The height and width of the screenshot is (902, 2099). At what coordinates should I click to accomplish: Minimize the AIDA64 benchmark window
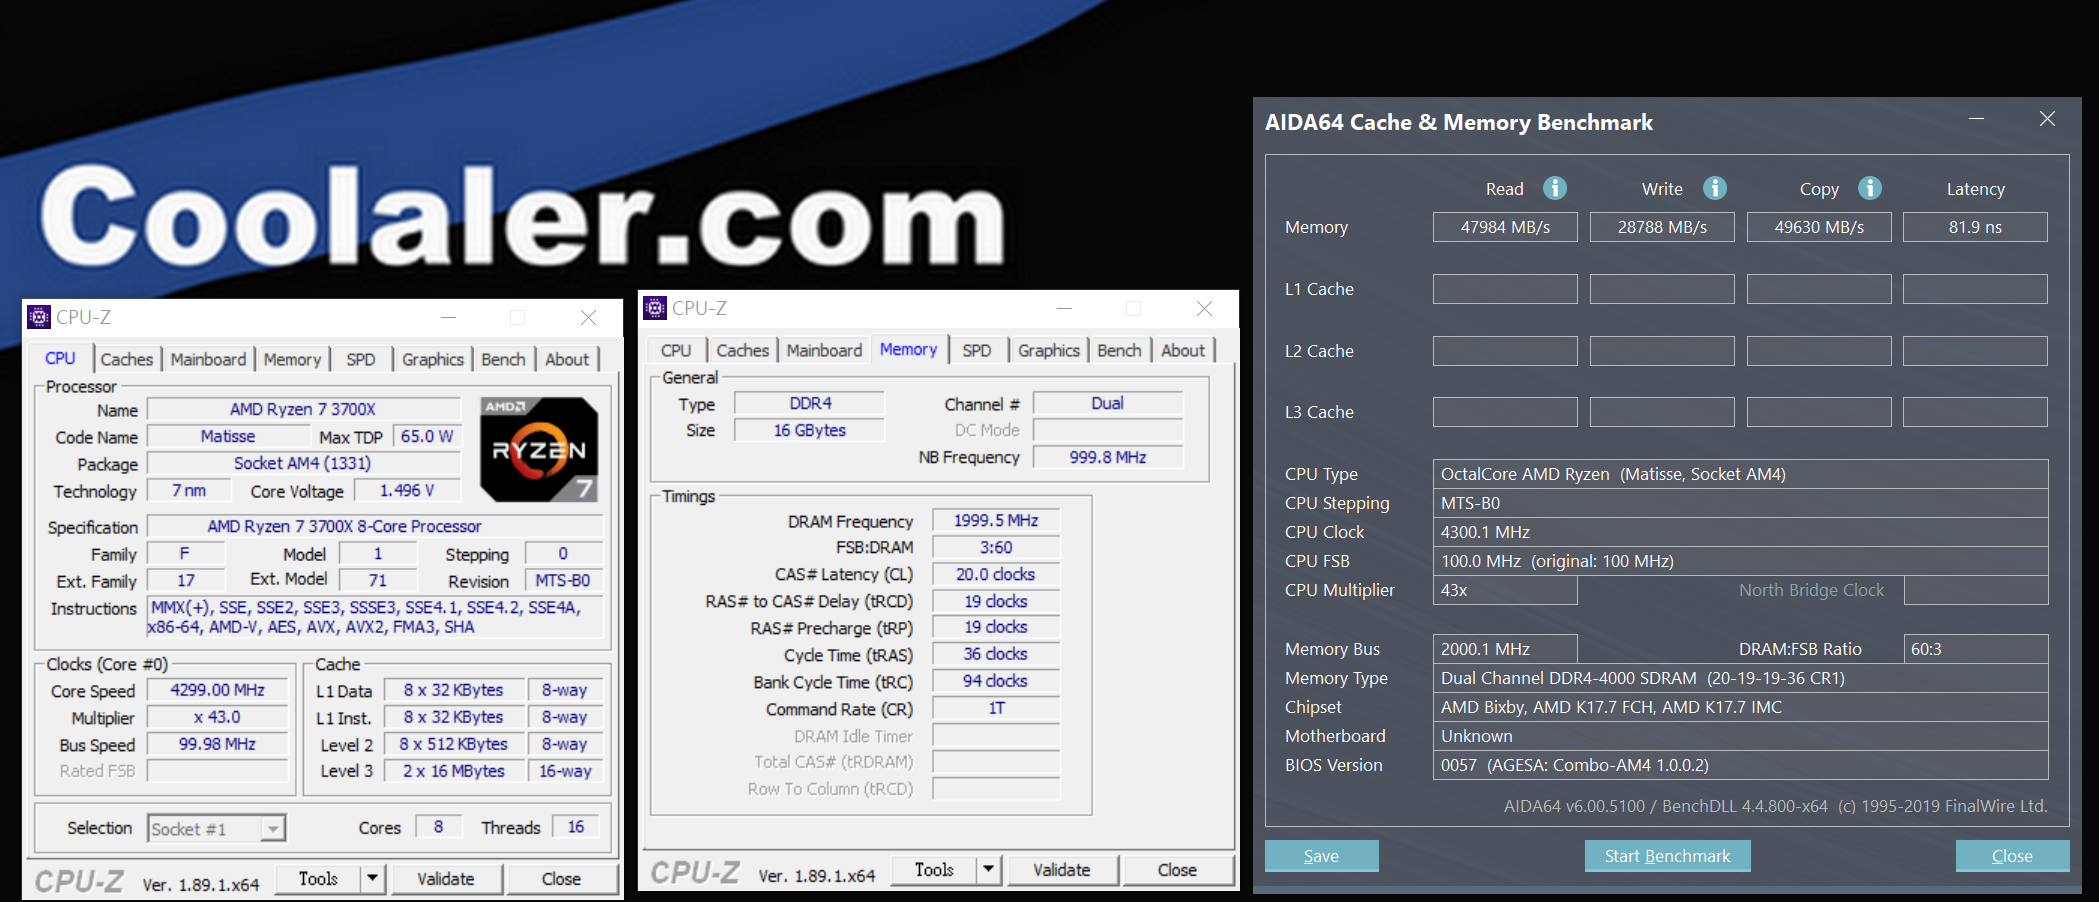tap(1976, 119)
